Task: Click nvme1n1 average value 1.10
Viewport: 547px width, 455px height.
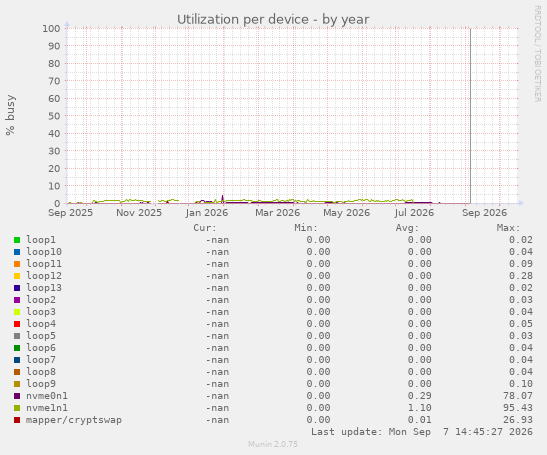Action: pos(420,408)
